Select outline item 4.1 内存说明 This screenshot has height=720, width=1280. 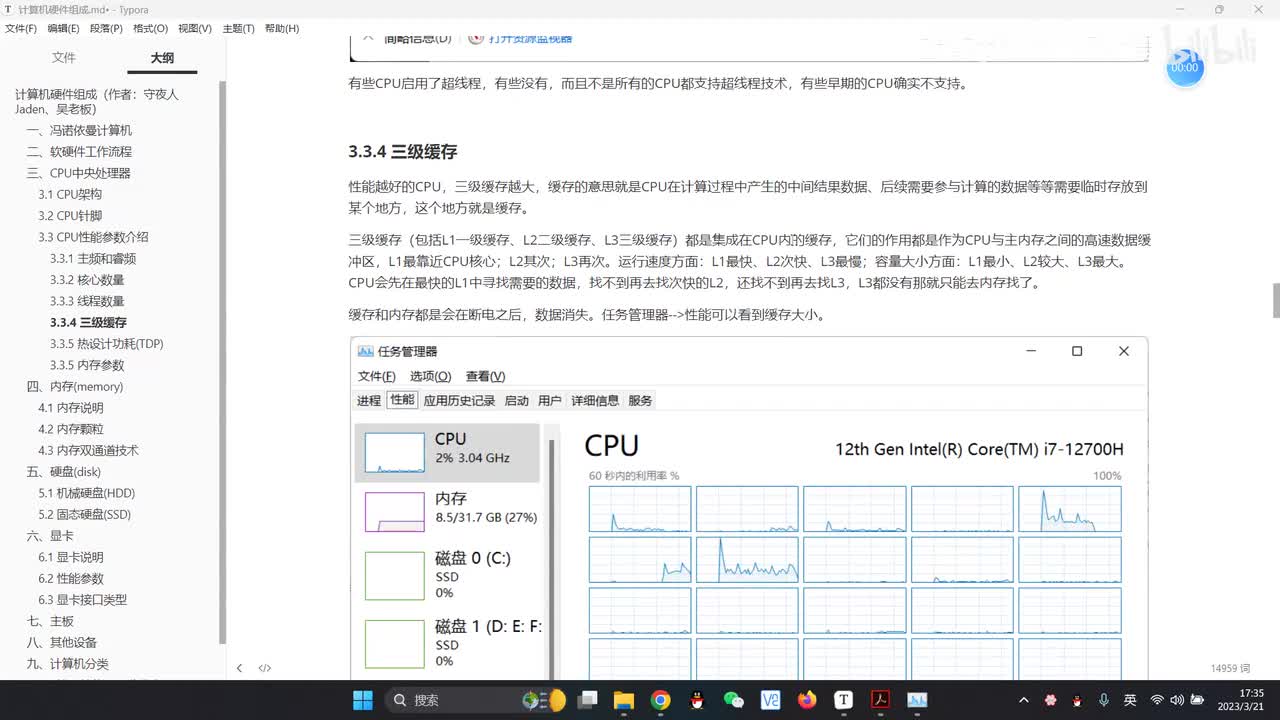[70, 408]
